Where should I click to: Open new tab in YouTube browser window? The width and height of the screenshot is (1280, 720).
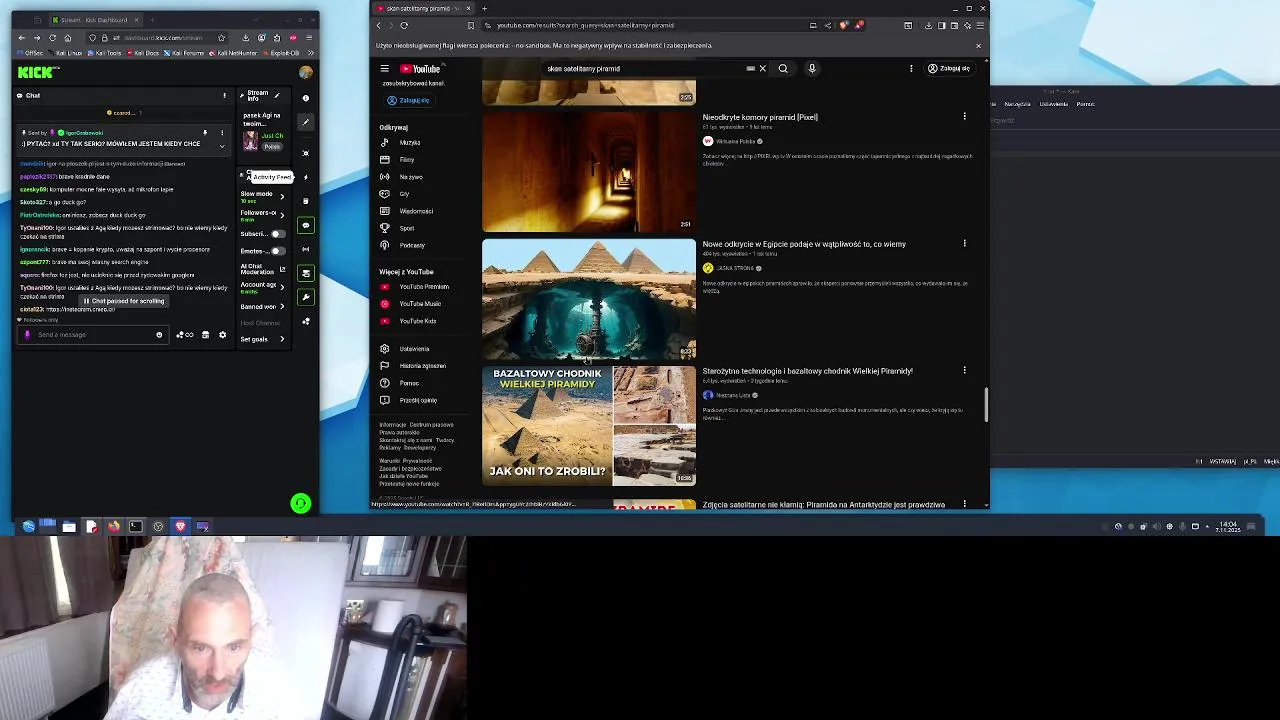[484, 9]
